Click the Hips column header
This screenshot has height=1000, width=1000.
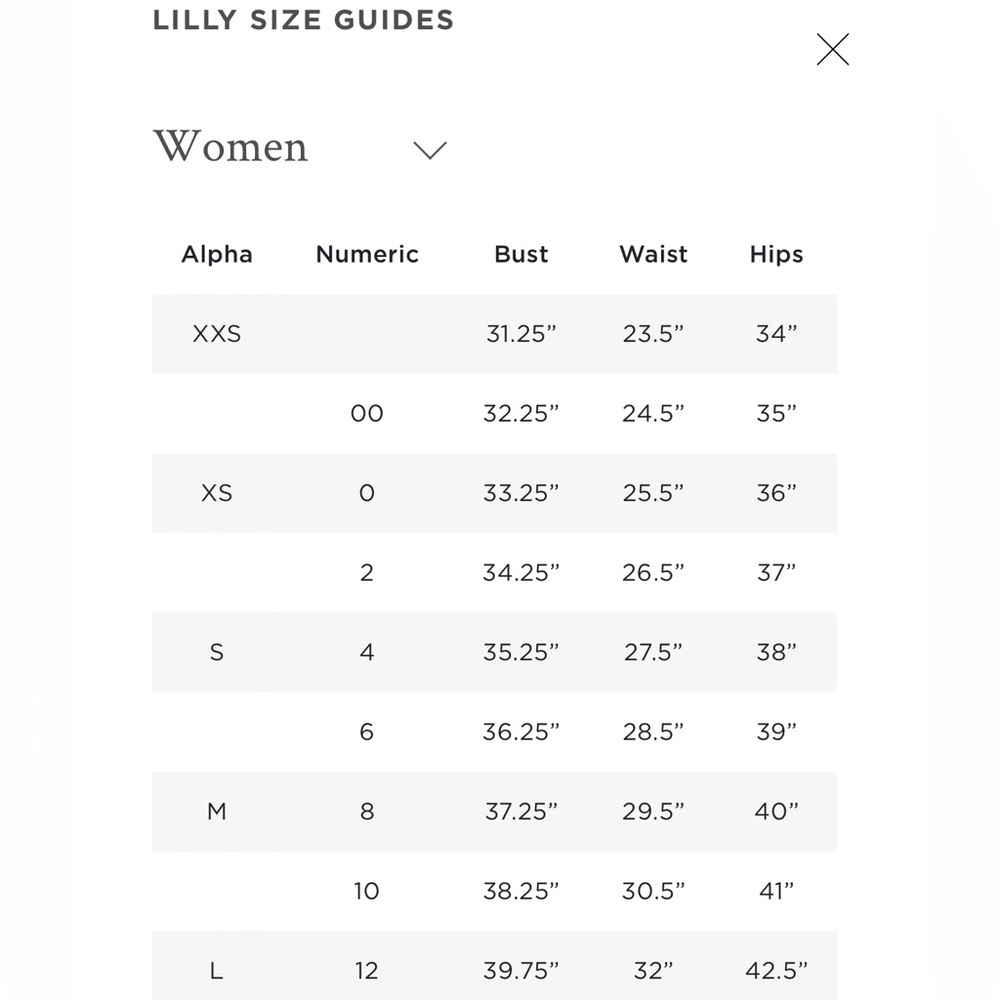tap(776, 254)
